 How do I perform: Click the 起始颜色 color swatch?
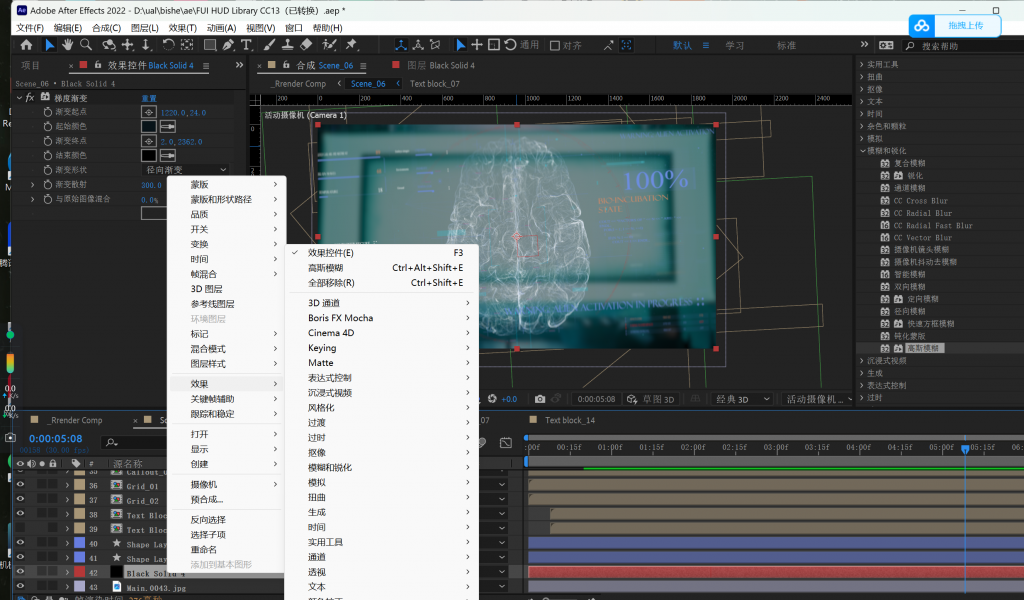tap(149, 127)
